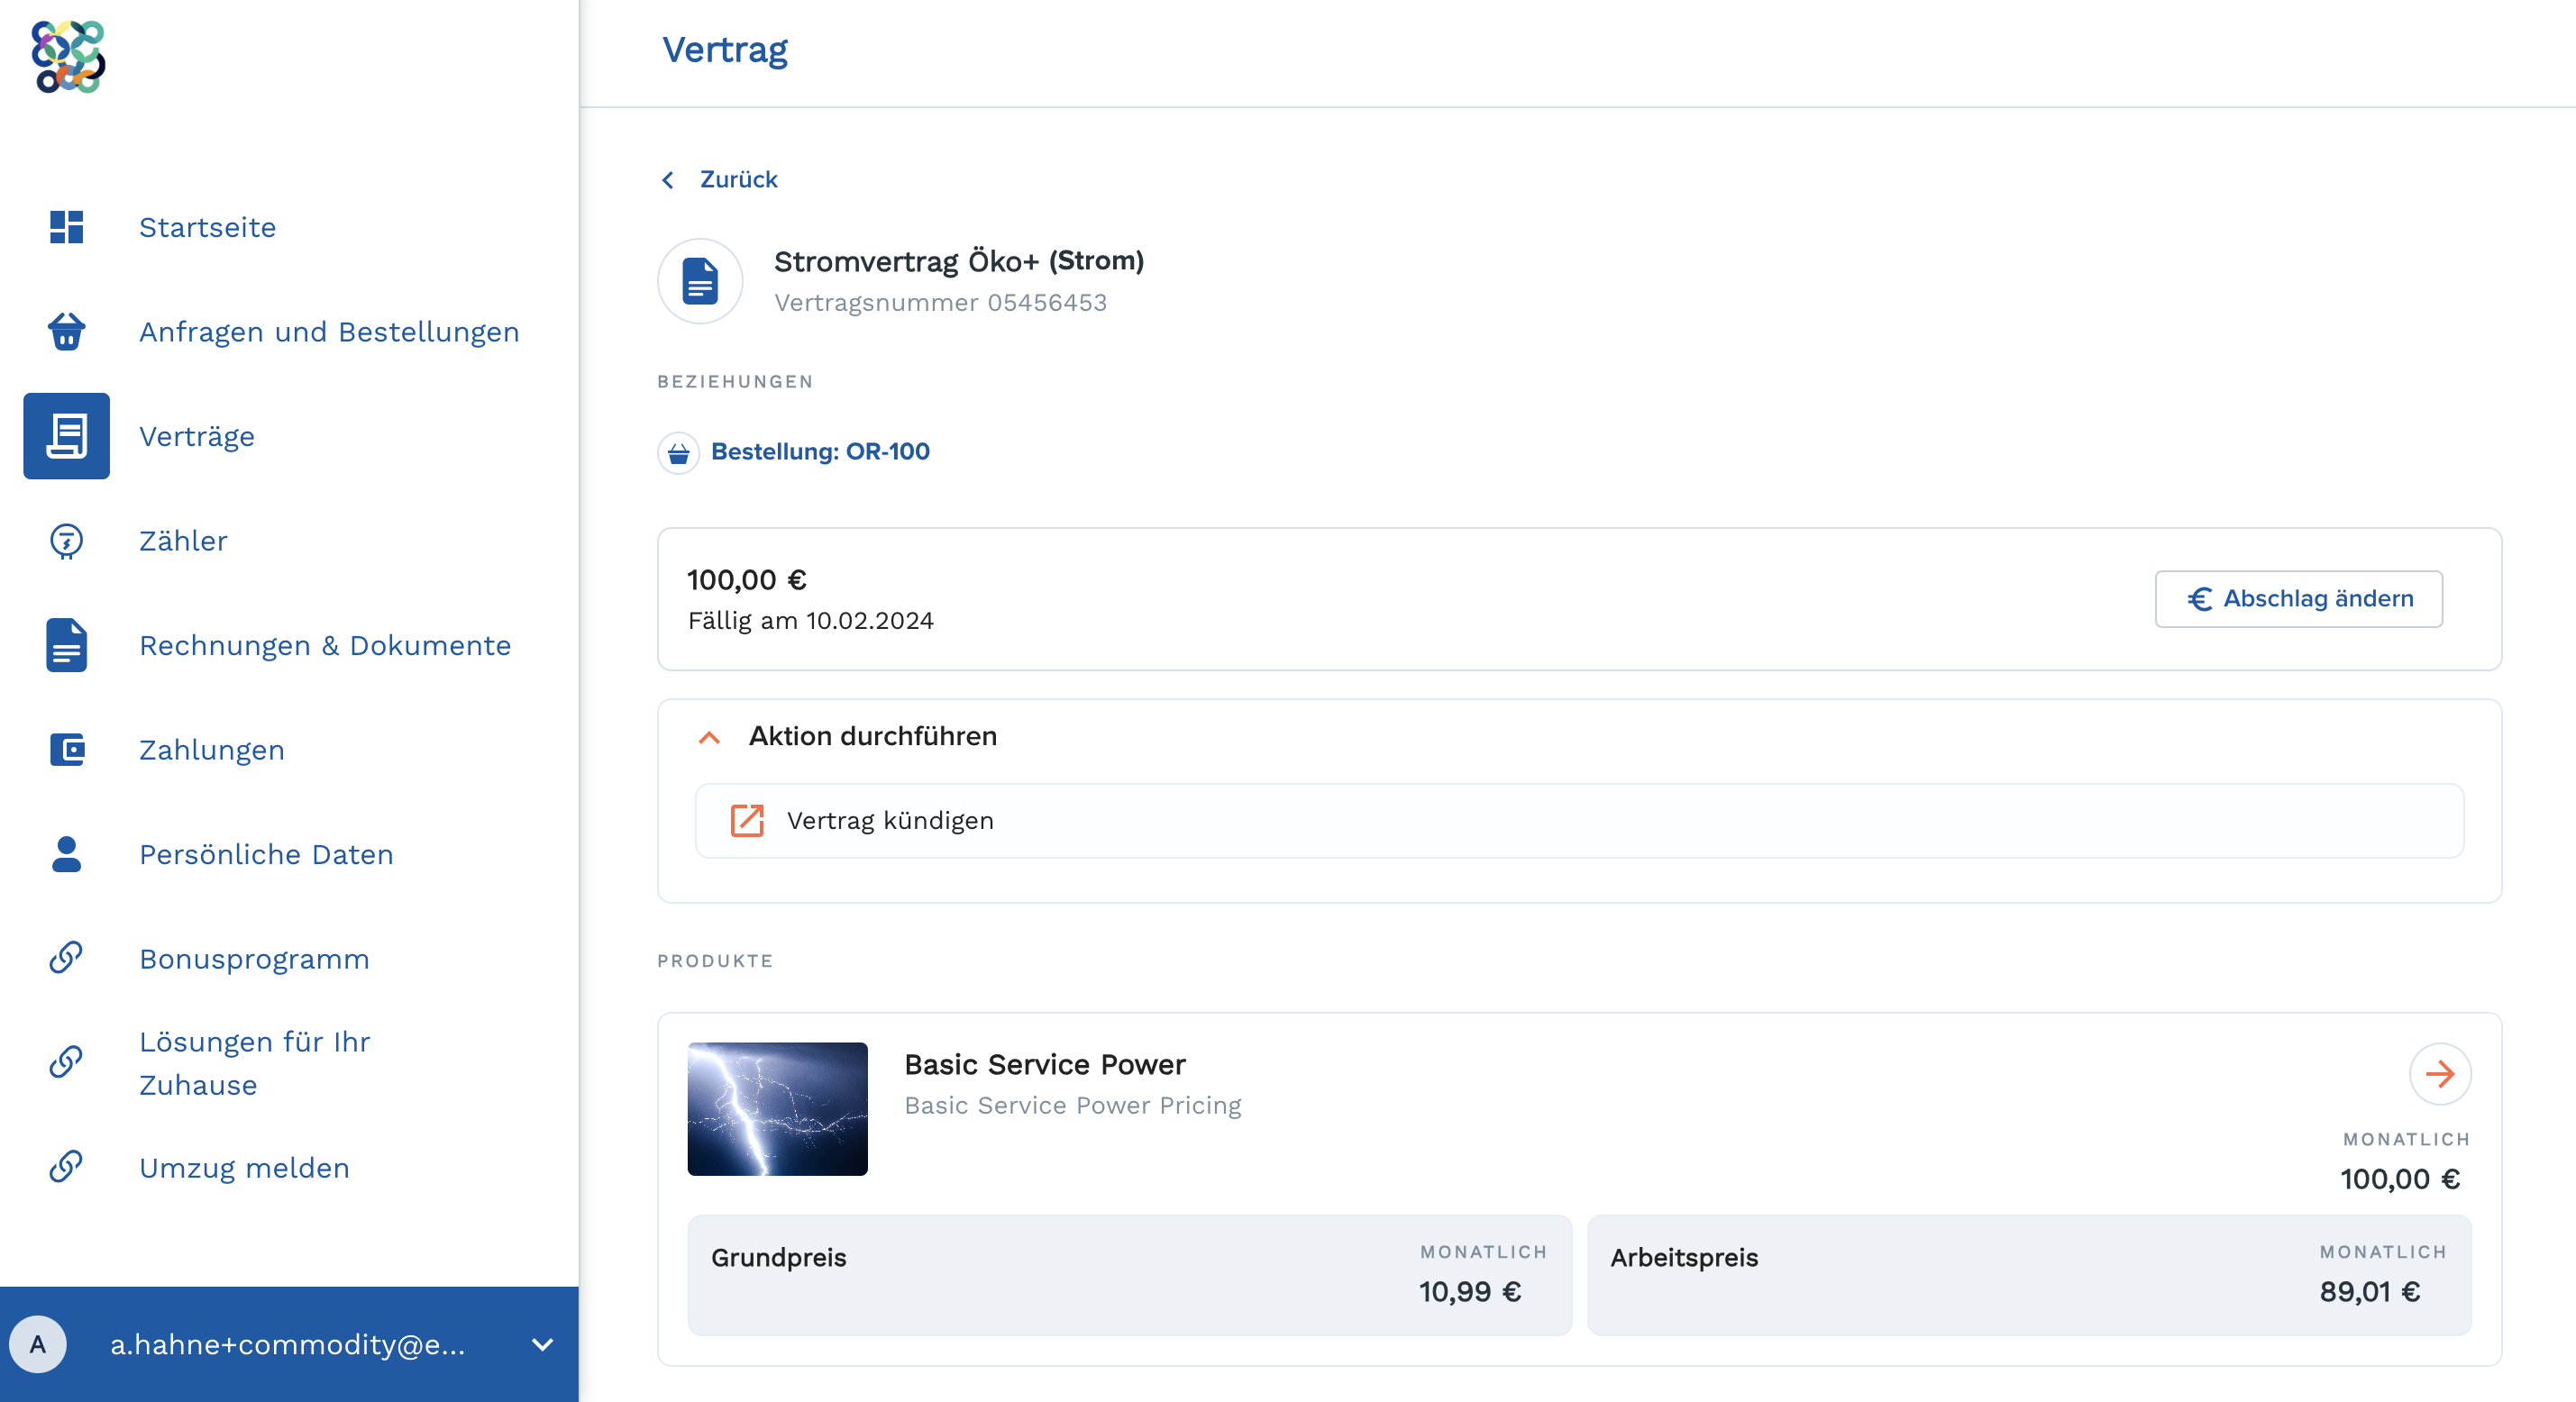Click the Vertrag page title
Image resolution: width=2576 pixels, height=1402 pixels.
click(x=725, y=49)
